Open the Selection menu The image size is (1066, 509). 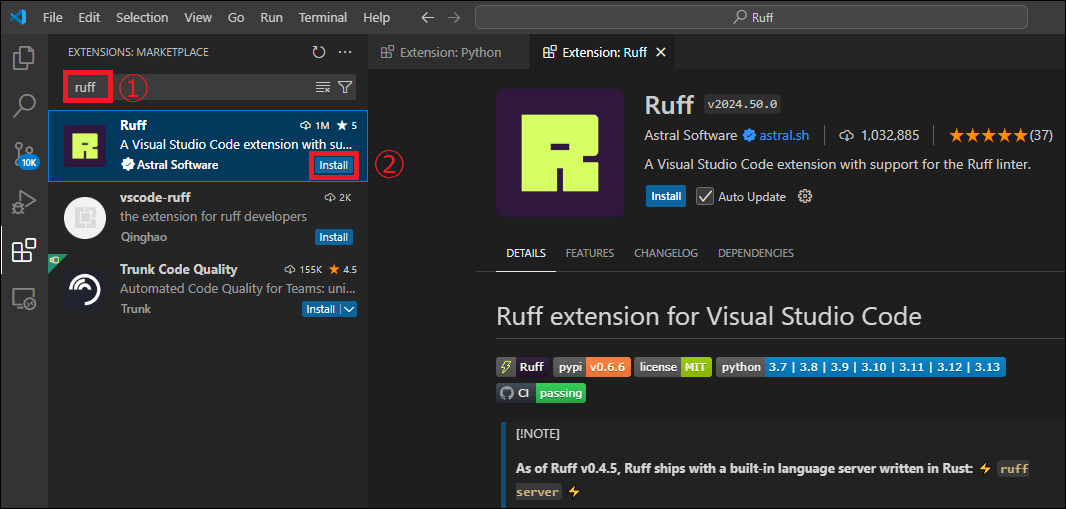click(142, 18)
